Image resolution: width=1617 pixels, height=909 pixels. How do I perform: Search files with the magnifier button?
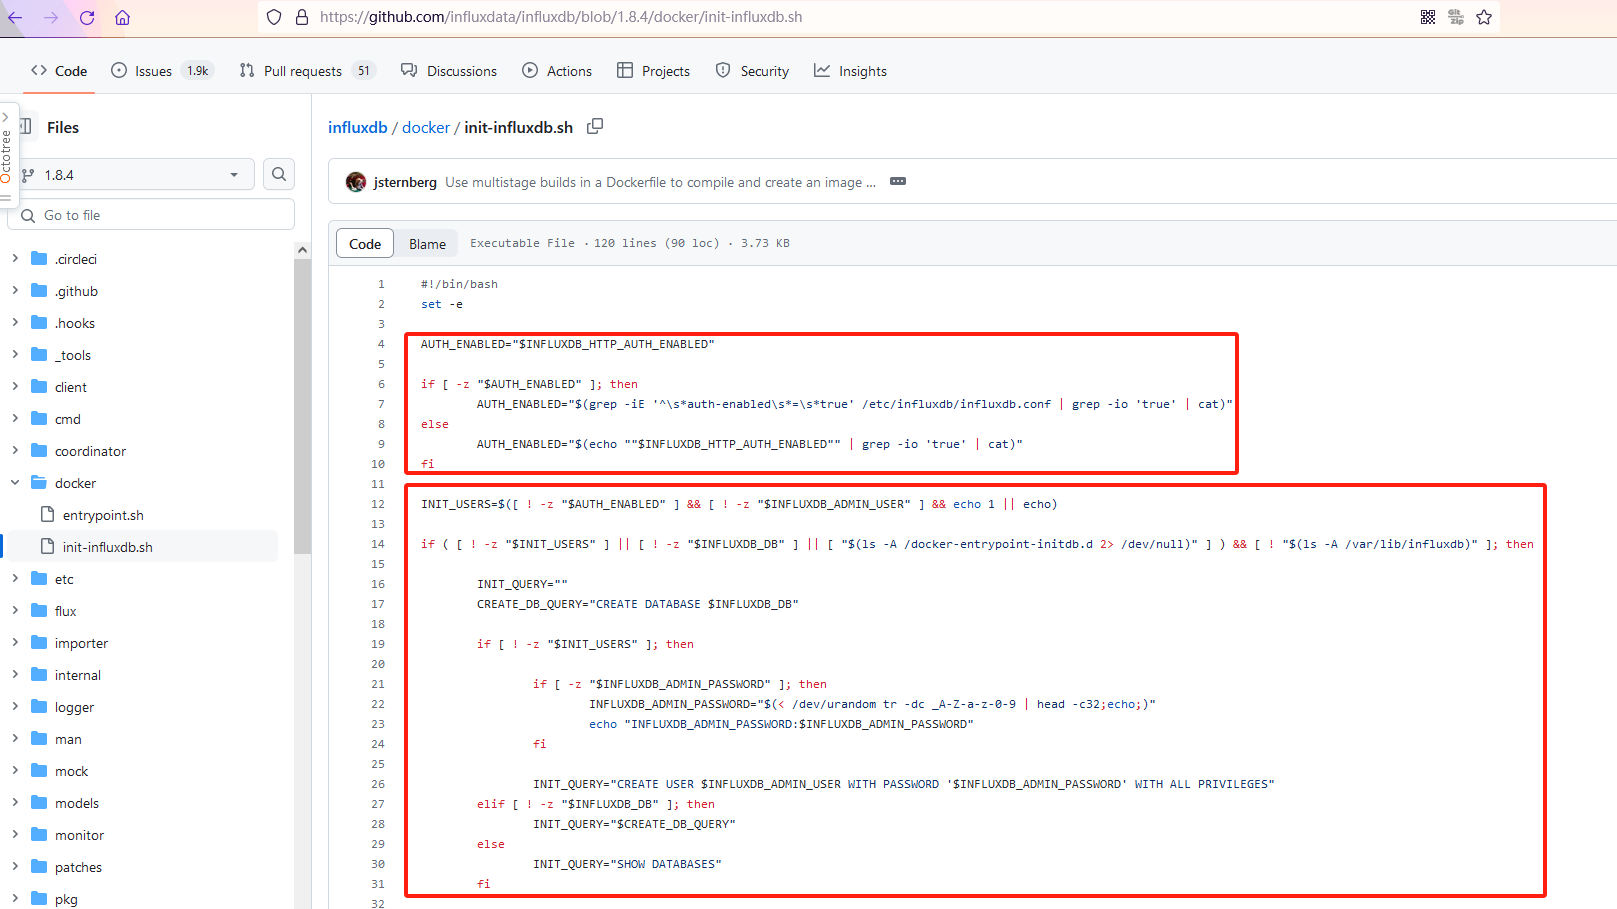[x=279, y=174]
